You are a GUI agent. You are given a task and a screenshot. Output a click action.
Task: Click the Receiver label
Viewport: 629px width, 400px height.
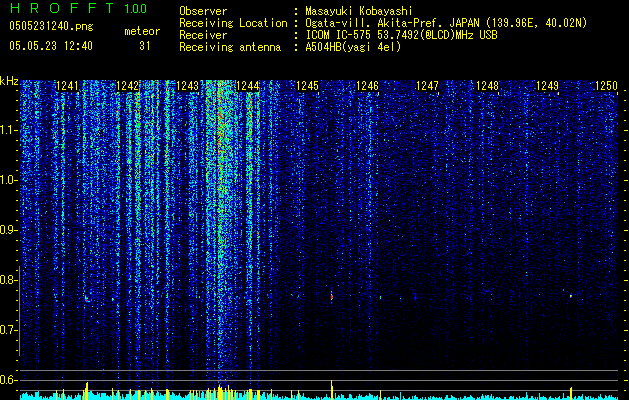click(203, 35)
